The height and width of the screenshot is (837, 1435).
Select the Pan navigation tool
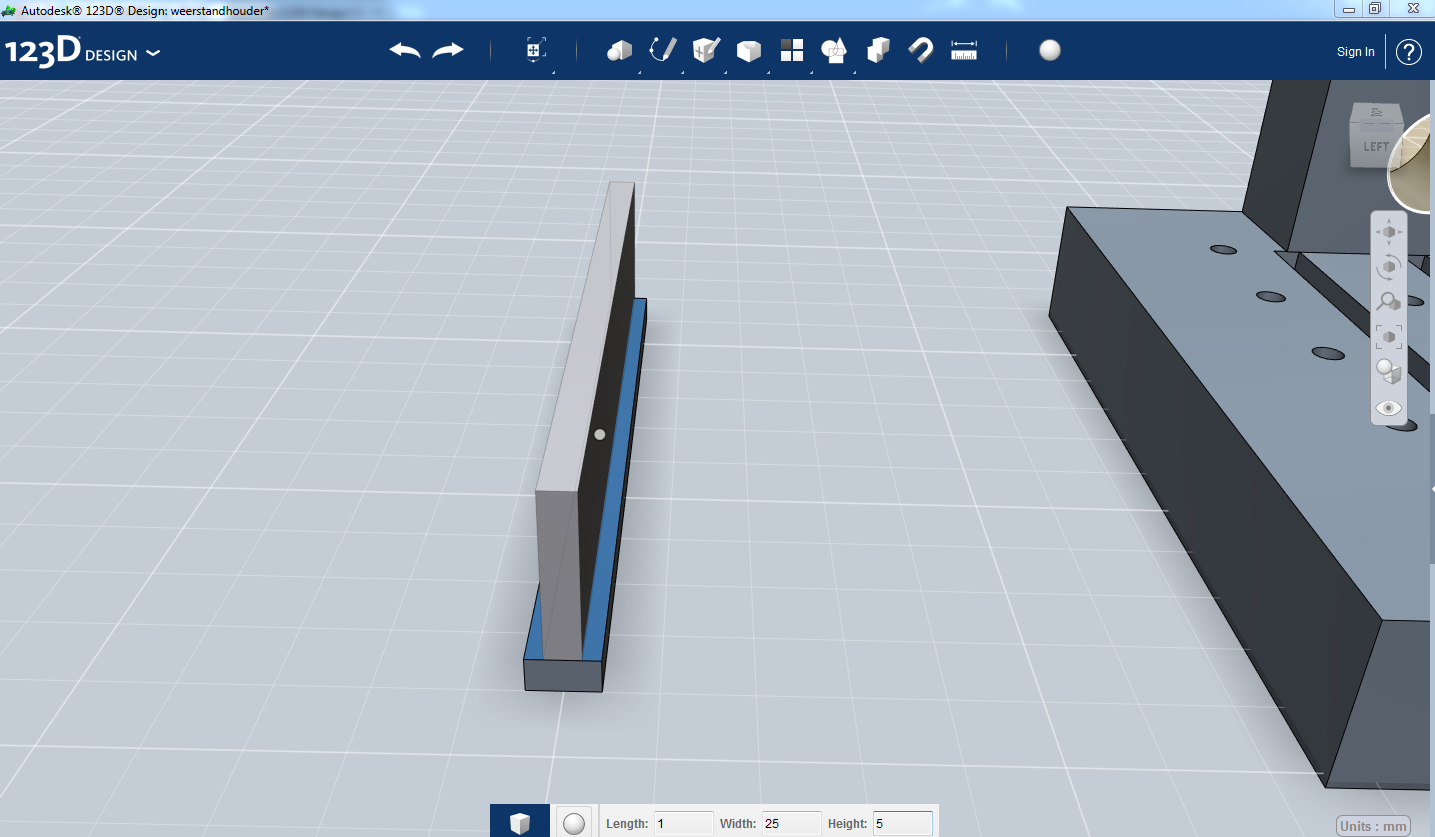click(1389, 232)
